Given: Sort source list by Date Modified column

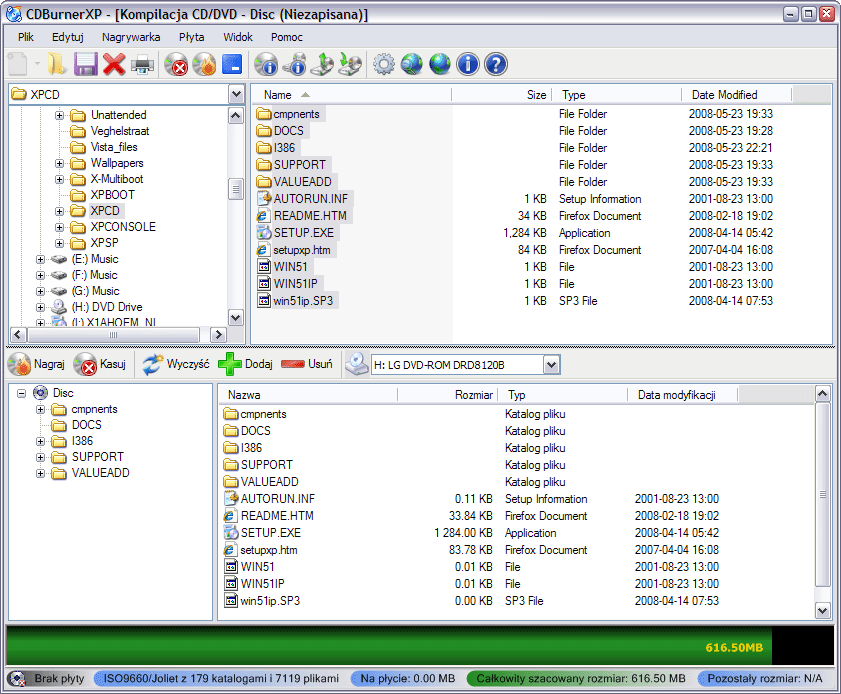Looking at the screenshot, I should [737, 95].
